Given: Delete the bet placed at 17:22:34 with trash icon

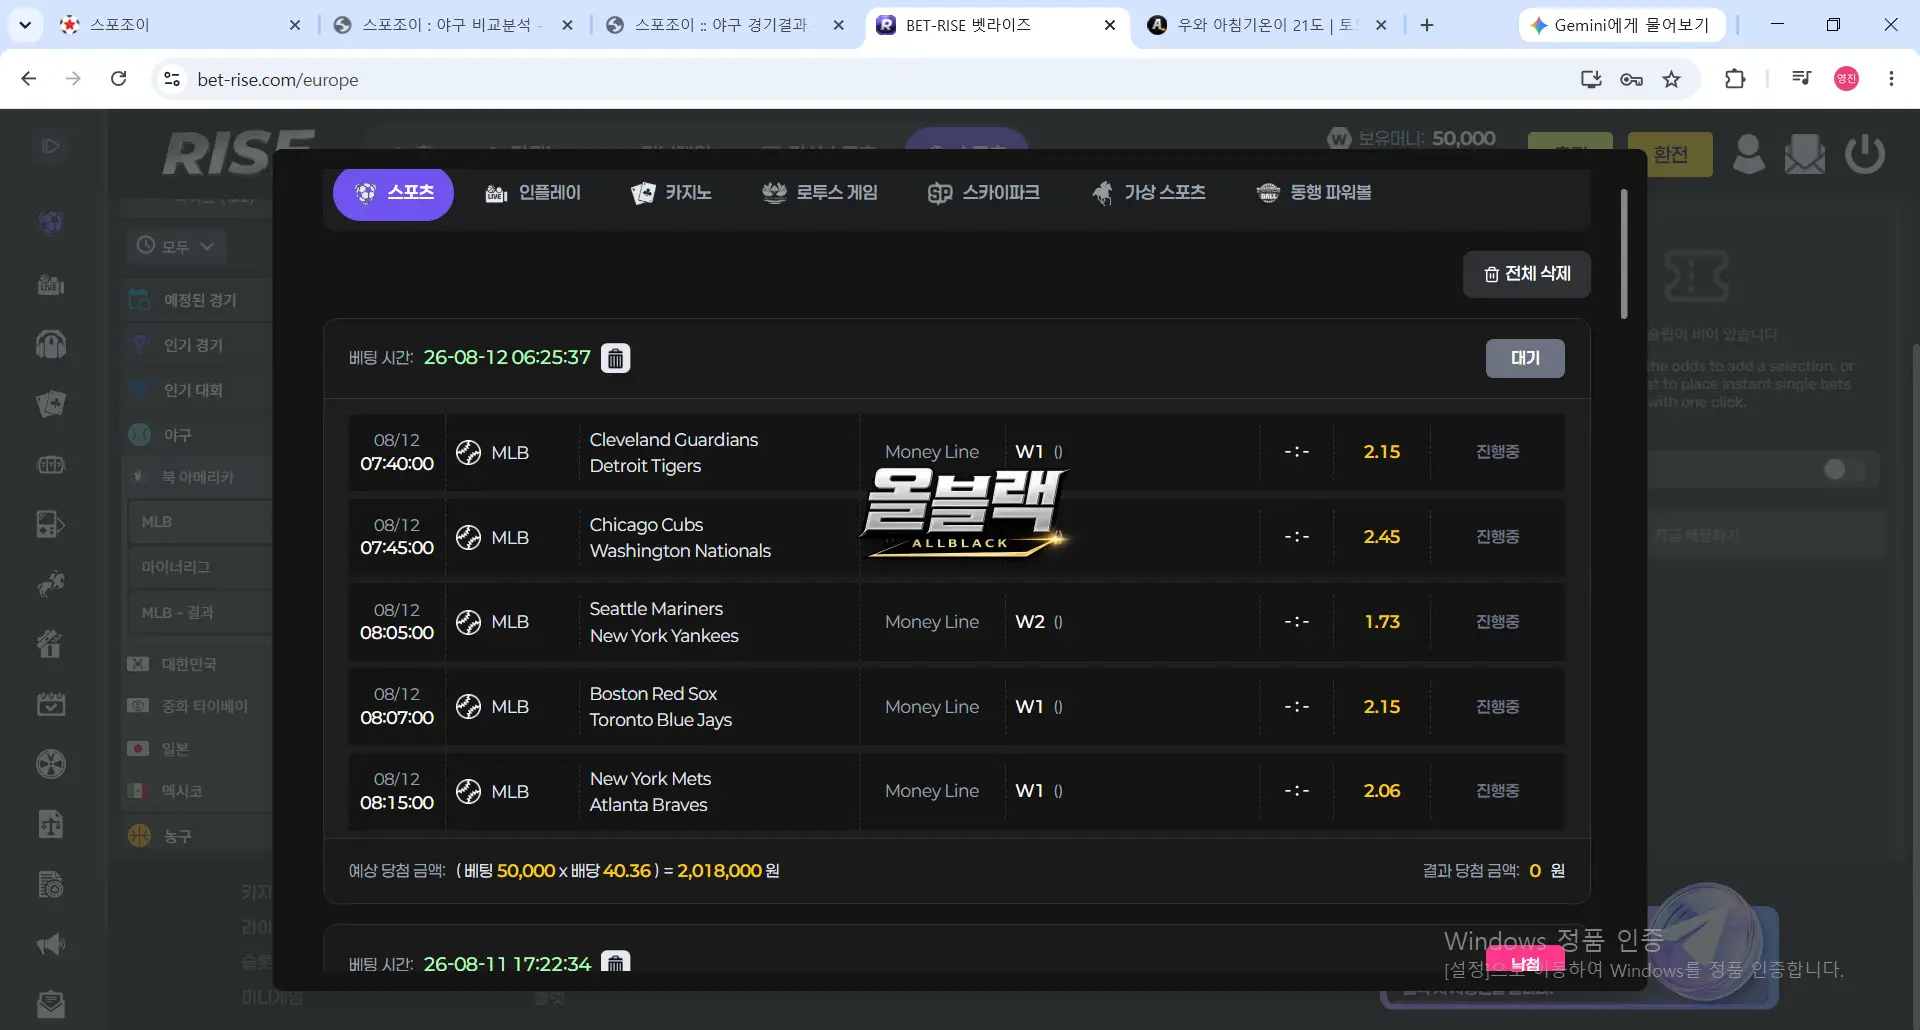Looking at the screenshot, I should pyautogui.click(x=616, y=962).
